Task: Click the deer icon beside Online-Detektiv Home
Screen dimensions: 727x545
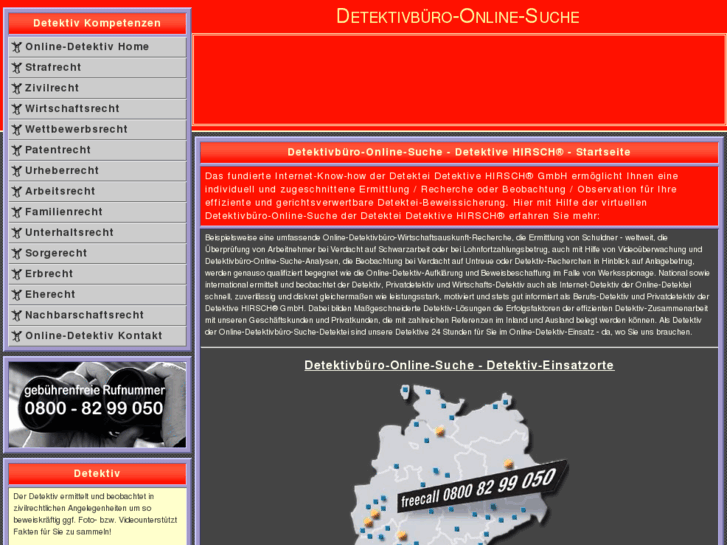Action: coord(17,47)
